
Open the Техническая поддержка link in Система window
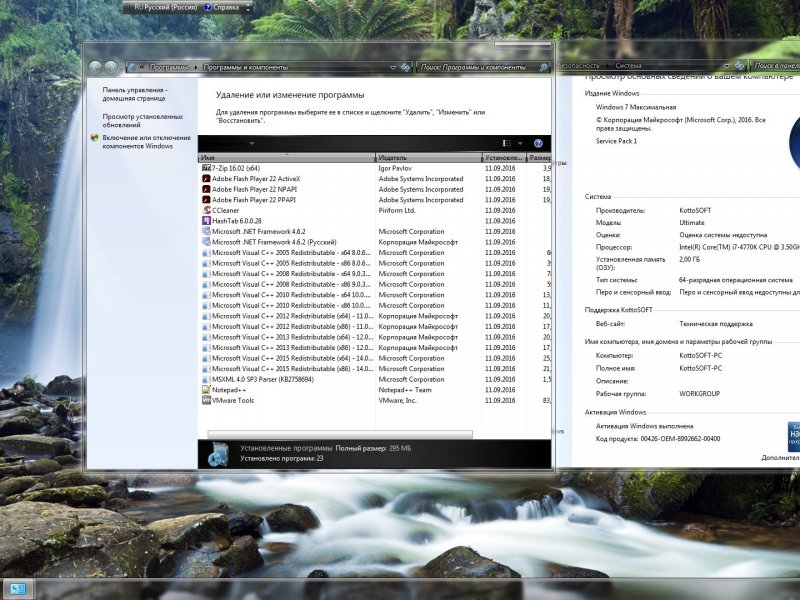(716, 324)
